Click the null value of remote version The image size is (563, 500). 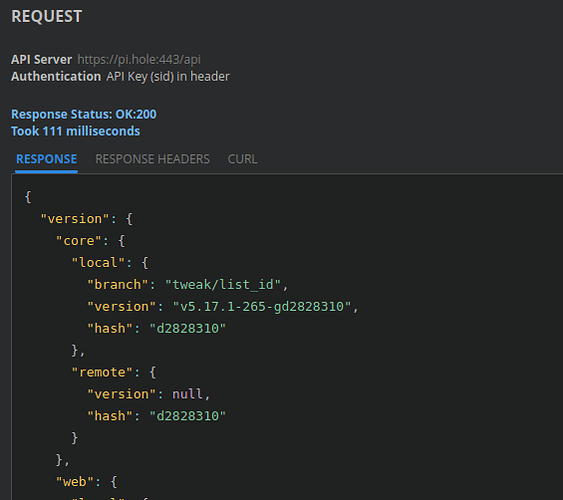187,394
